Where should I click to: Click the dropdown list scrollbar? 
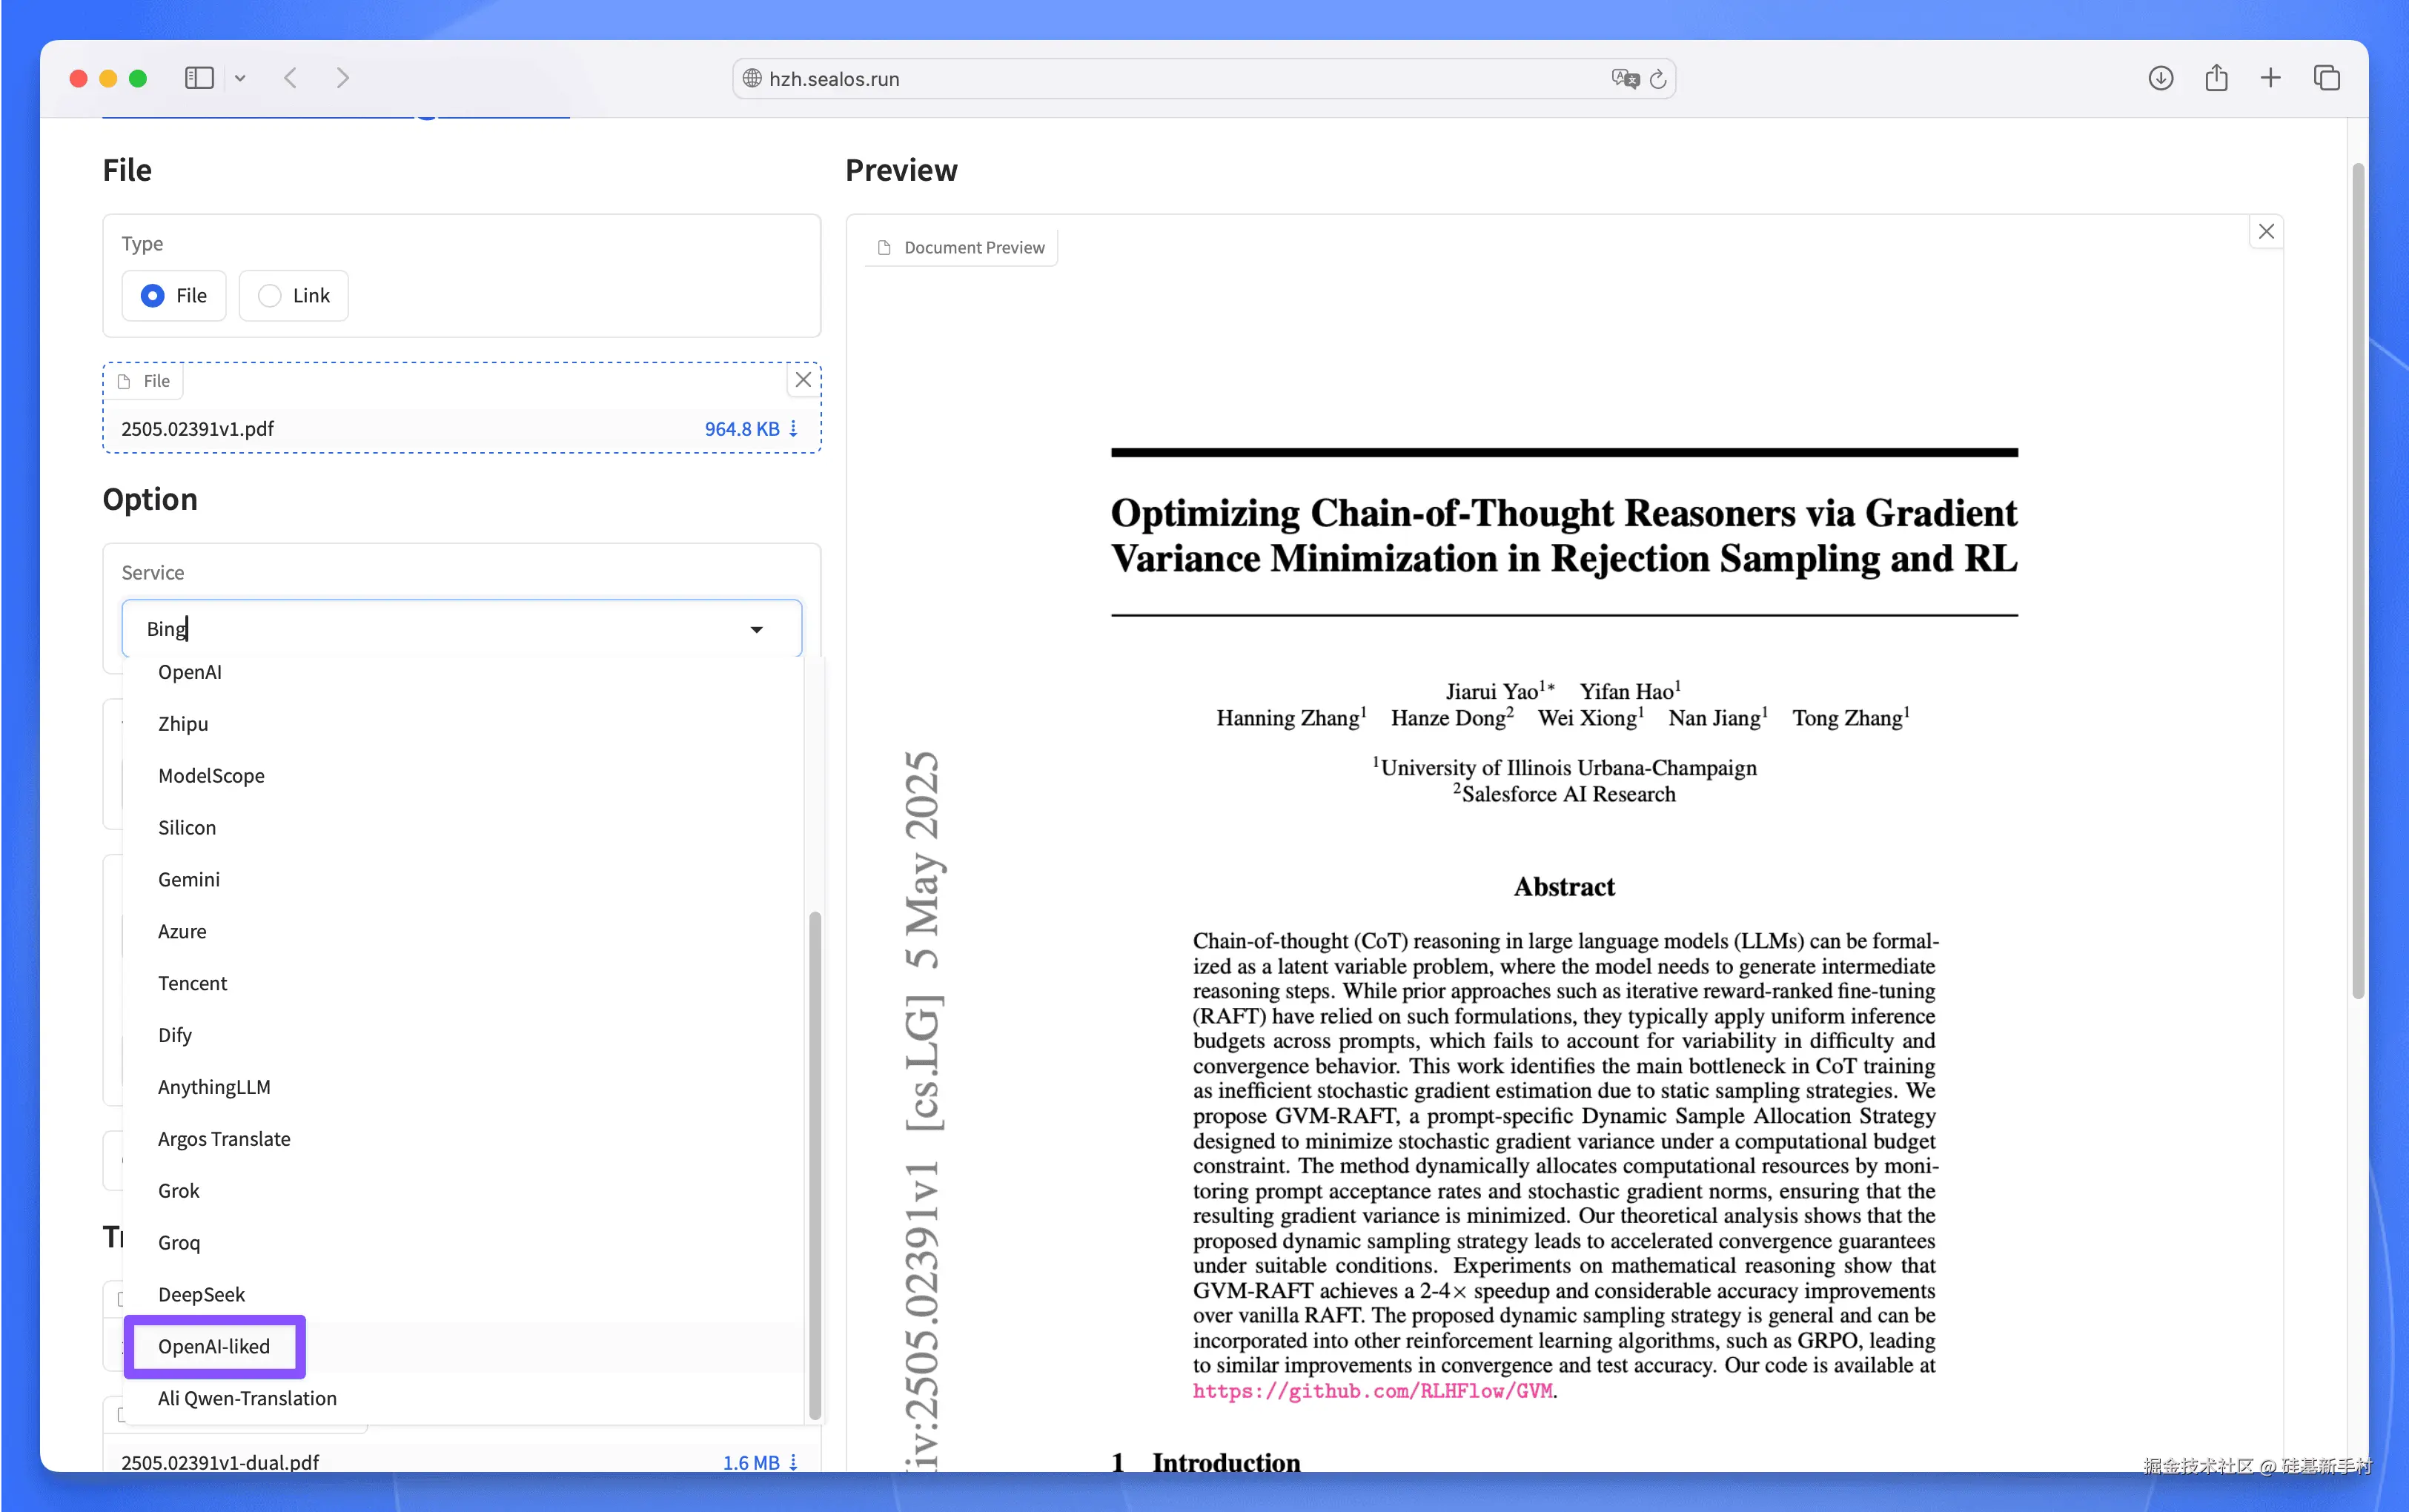point(815,1165)
